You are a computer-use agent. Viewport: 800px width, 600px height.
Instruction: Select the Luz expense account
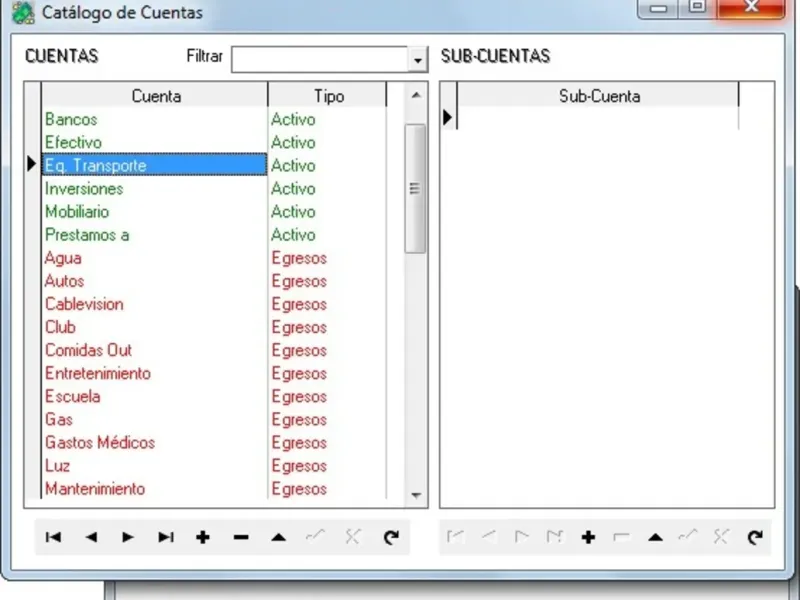pos(155,466)
